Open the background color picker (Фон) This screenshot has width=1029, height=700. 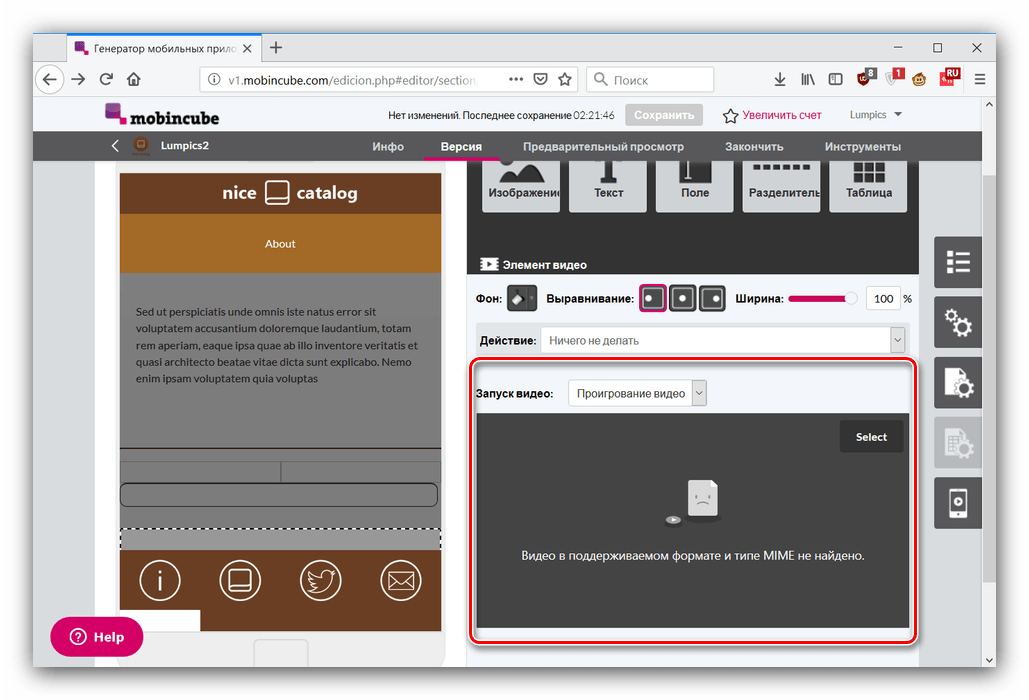[522, 299]
